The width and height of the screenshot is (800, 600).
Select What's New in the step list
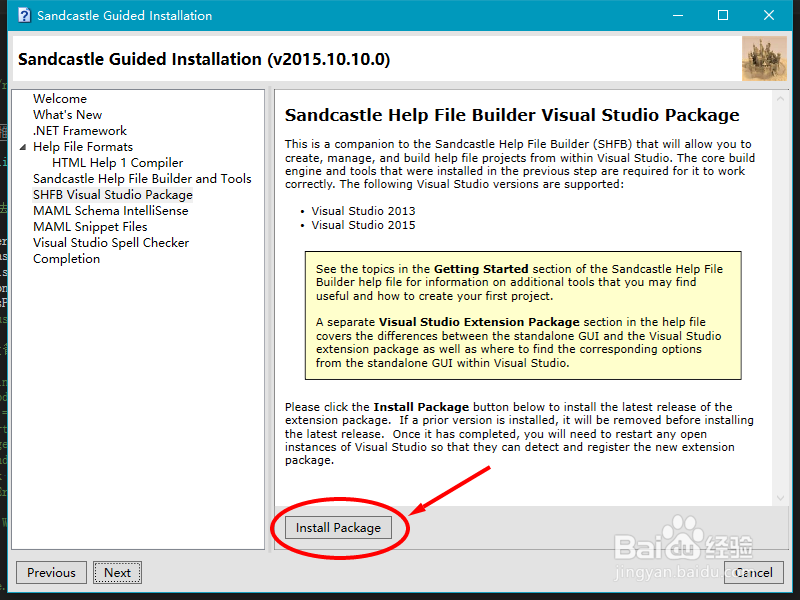[x=67, y=115]
